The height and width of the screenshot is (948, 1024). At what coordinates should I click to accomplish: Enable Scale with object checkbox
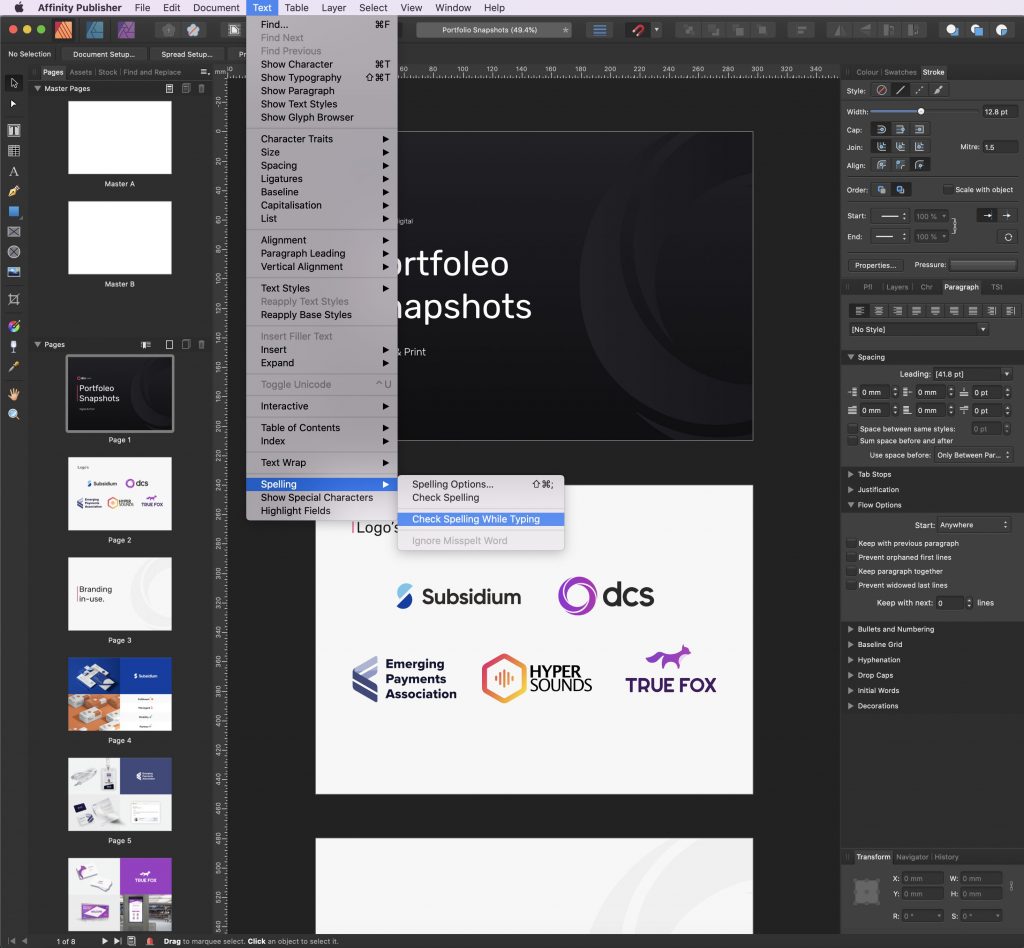point(948,190)
